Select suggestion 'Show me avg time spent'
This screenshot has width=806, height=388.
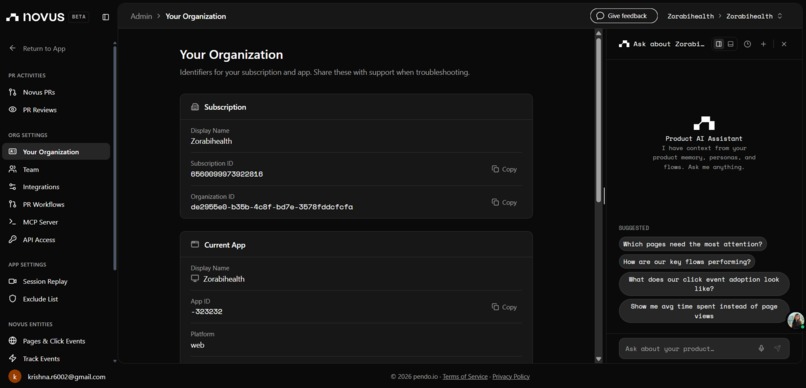[x=704, y=311]
